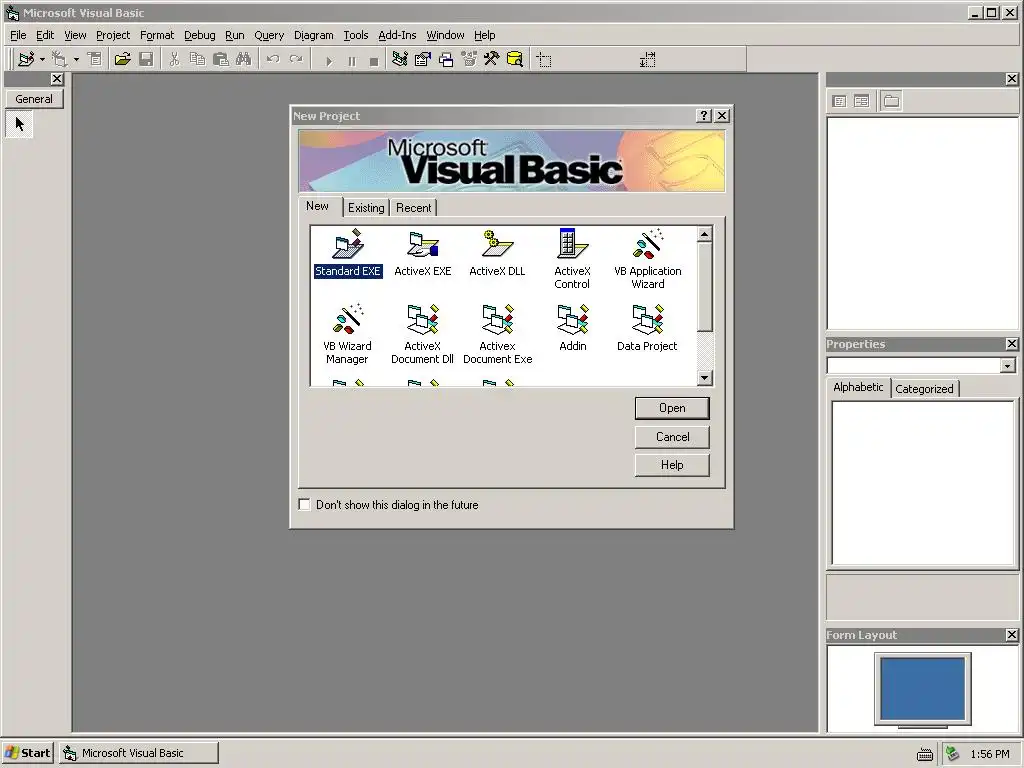Click the Add Standard EXE Project toolbar icon

[x=26, y=59]
